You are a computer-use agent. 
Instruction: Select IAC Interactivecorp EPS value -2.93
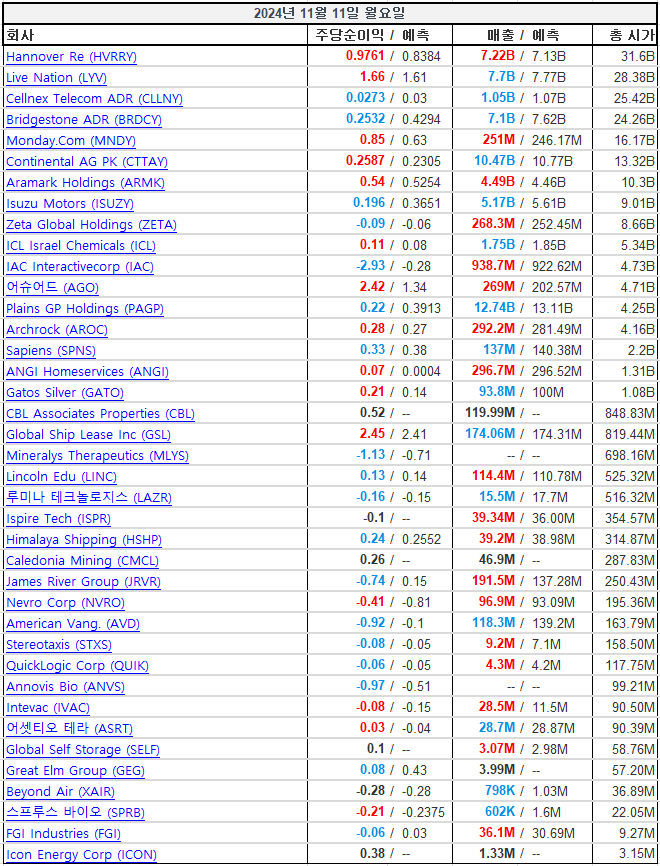(370, 266)
